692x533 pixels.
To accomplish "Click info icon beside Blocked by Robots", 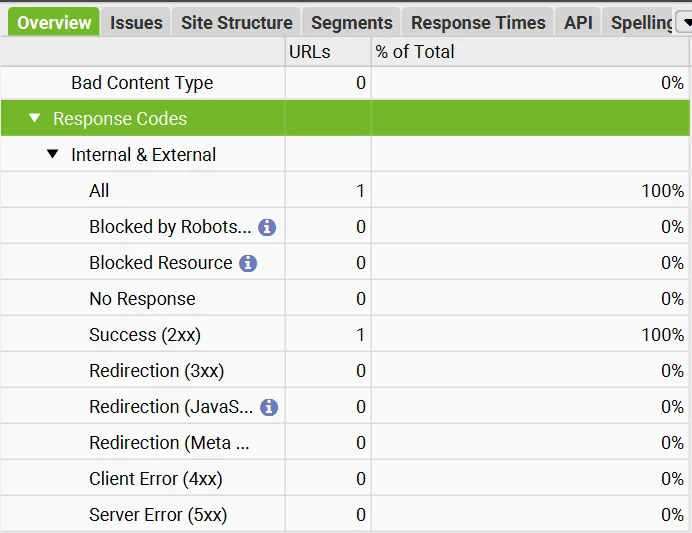I will 267,227.
